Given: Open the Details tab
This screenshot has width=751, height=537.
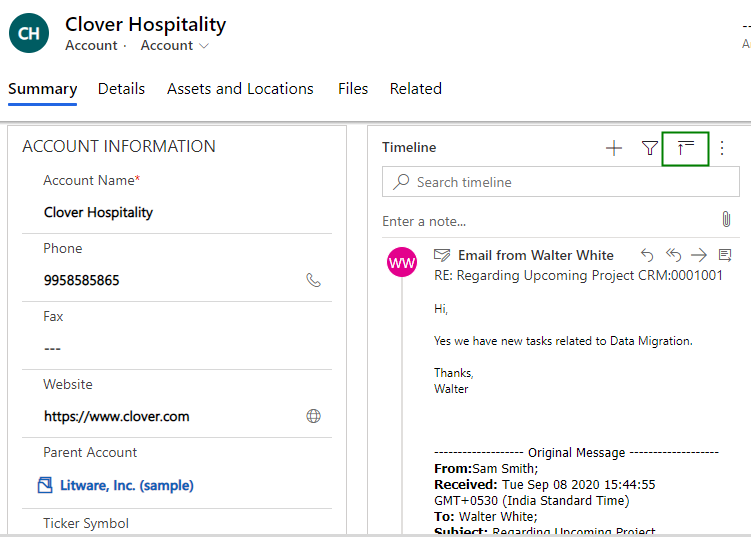Looking at the screenshot, I should 121,89.
